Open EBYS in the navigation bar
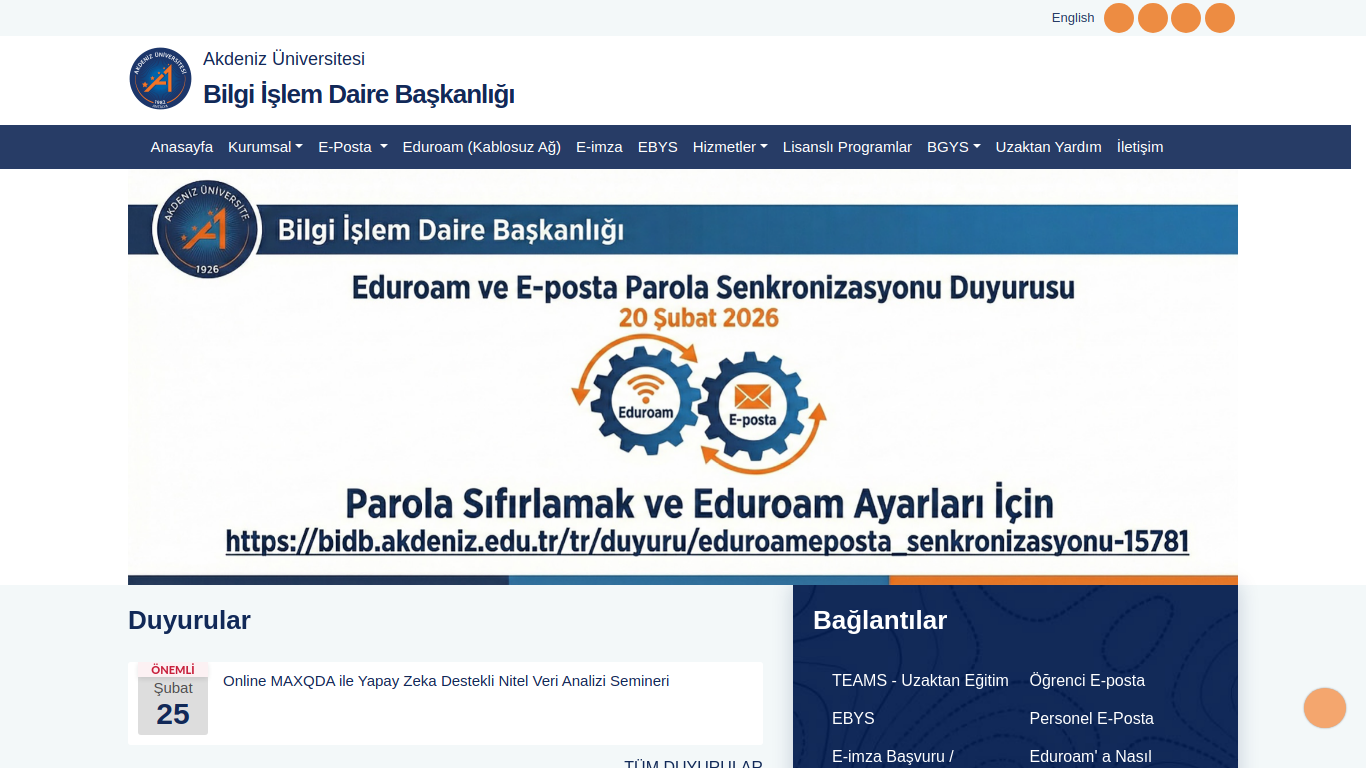 (x=658, y=147)
